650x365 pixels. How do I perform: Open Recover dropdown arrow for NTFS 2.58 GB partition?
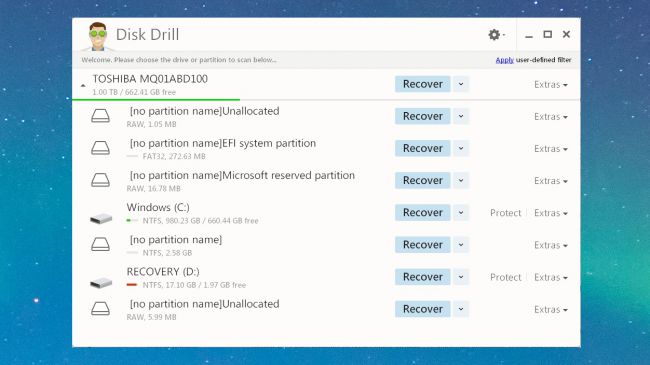click(x=461, y=245)
